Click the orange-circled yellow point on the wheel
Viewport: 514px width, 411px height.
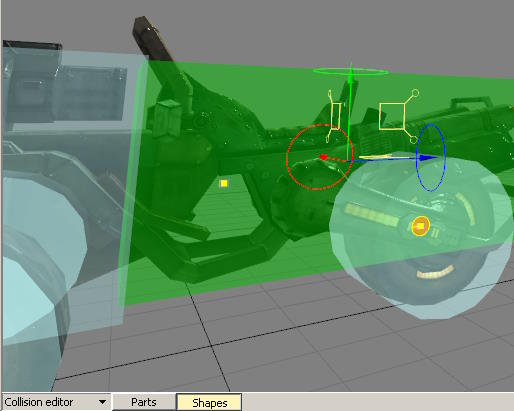(x=420, y=226)
